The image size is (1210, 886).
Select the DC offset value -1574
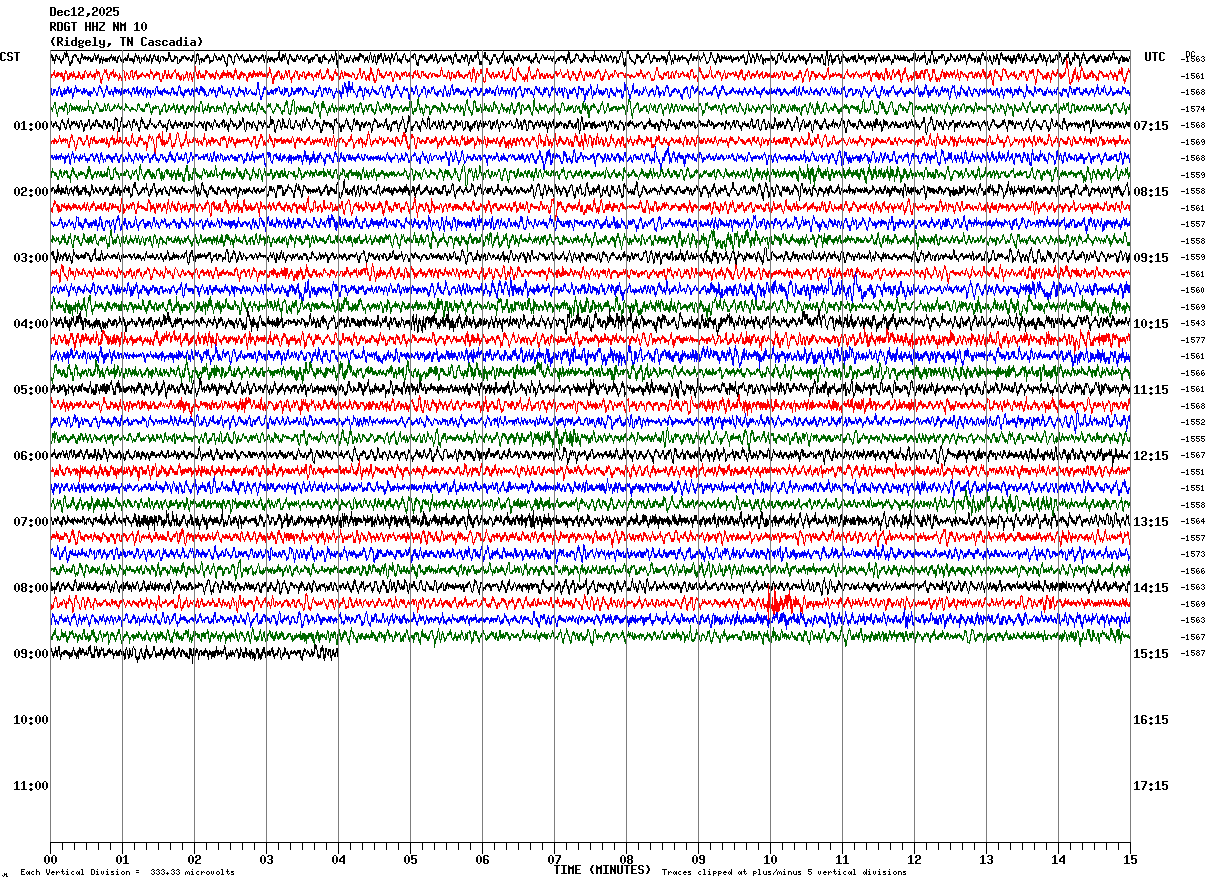point(1193,109)
